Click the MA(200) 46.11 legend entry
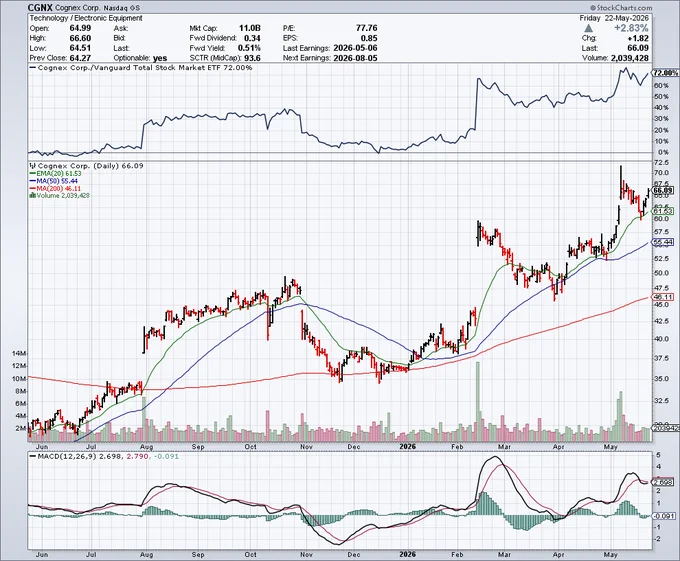This screenshot has width=680, height=561. (x=55, y=189)
